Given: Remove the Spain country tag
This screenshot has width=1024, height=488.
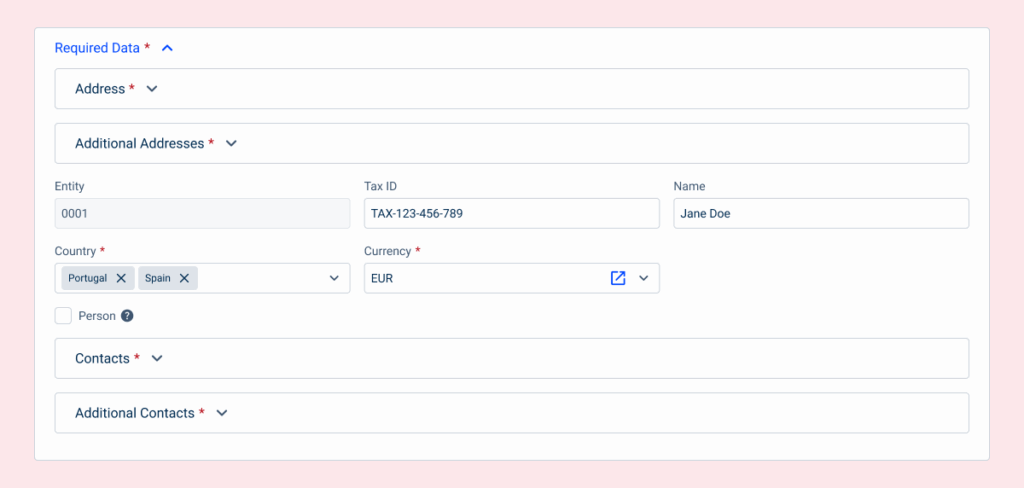Looking at the screenshot, I should 184,278.
